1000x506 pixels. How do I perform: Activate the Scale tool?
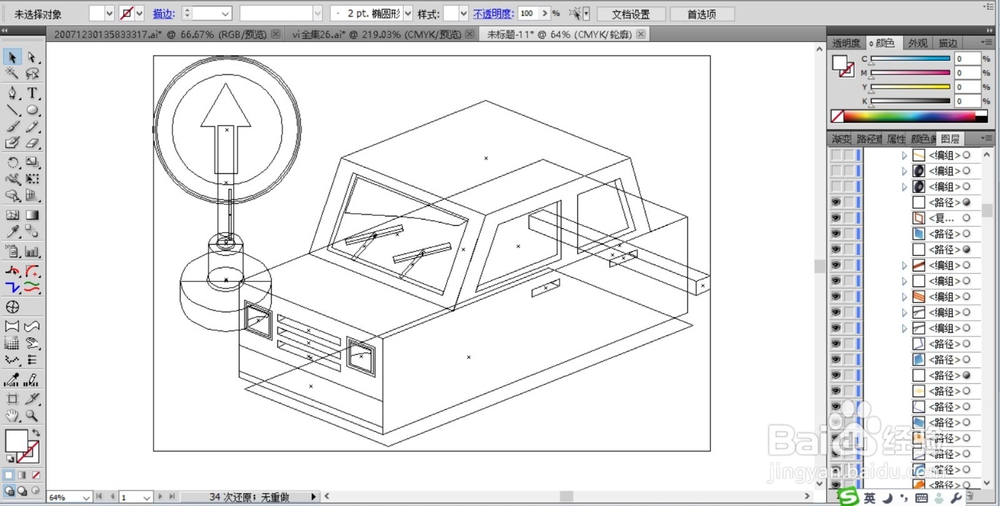[x=33, y=163]
